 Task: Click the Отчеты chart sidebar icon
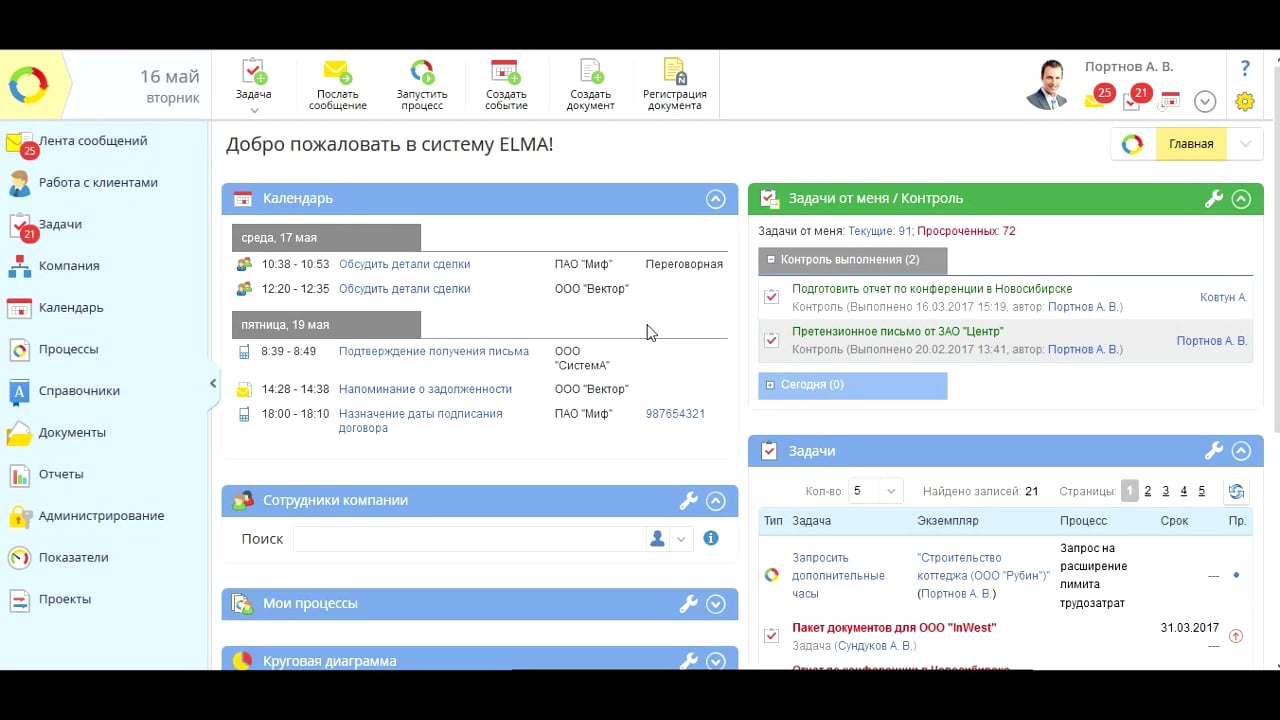[x=19, y=475]
